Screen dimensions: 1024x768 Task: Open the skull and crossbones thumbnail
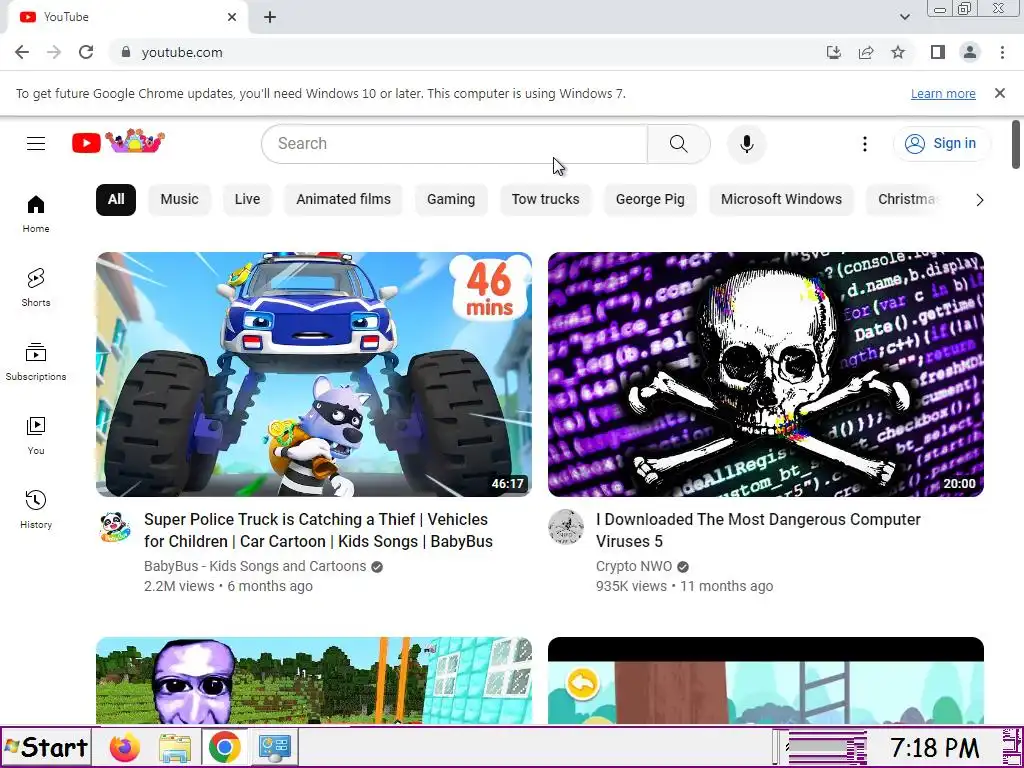point(765,374)
